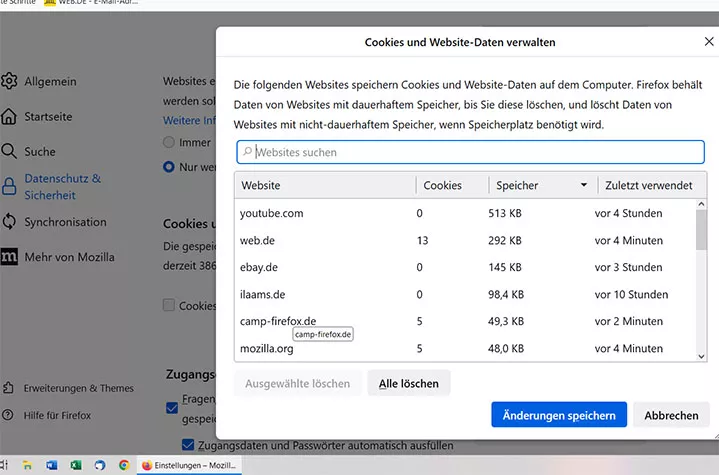719x475 pixels.
Task: Click the Synchronisation arrows icon
Action: point(9,222)
